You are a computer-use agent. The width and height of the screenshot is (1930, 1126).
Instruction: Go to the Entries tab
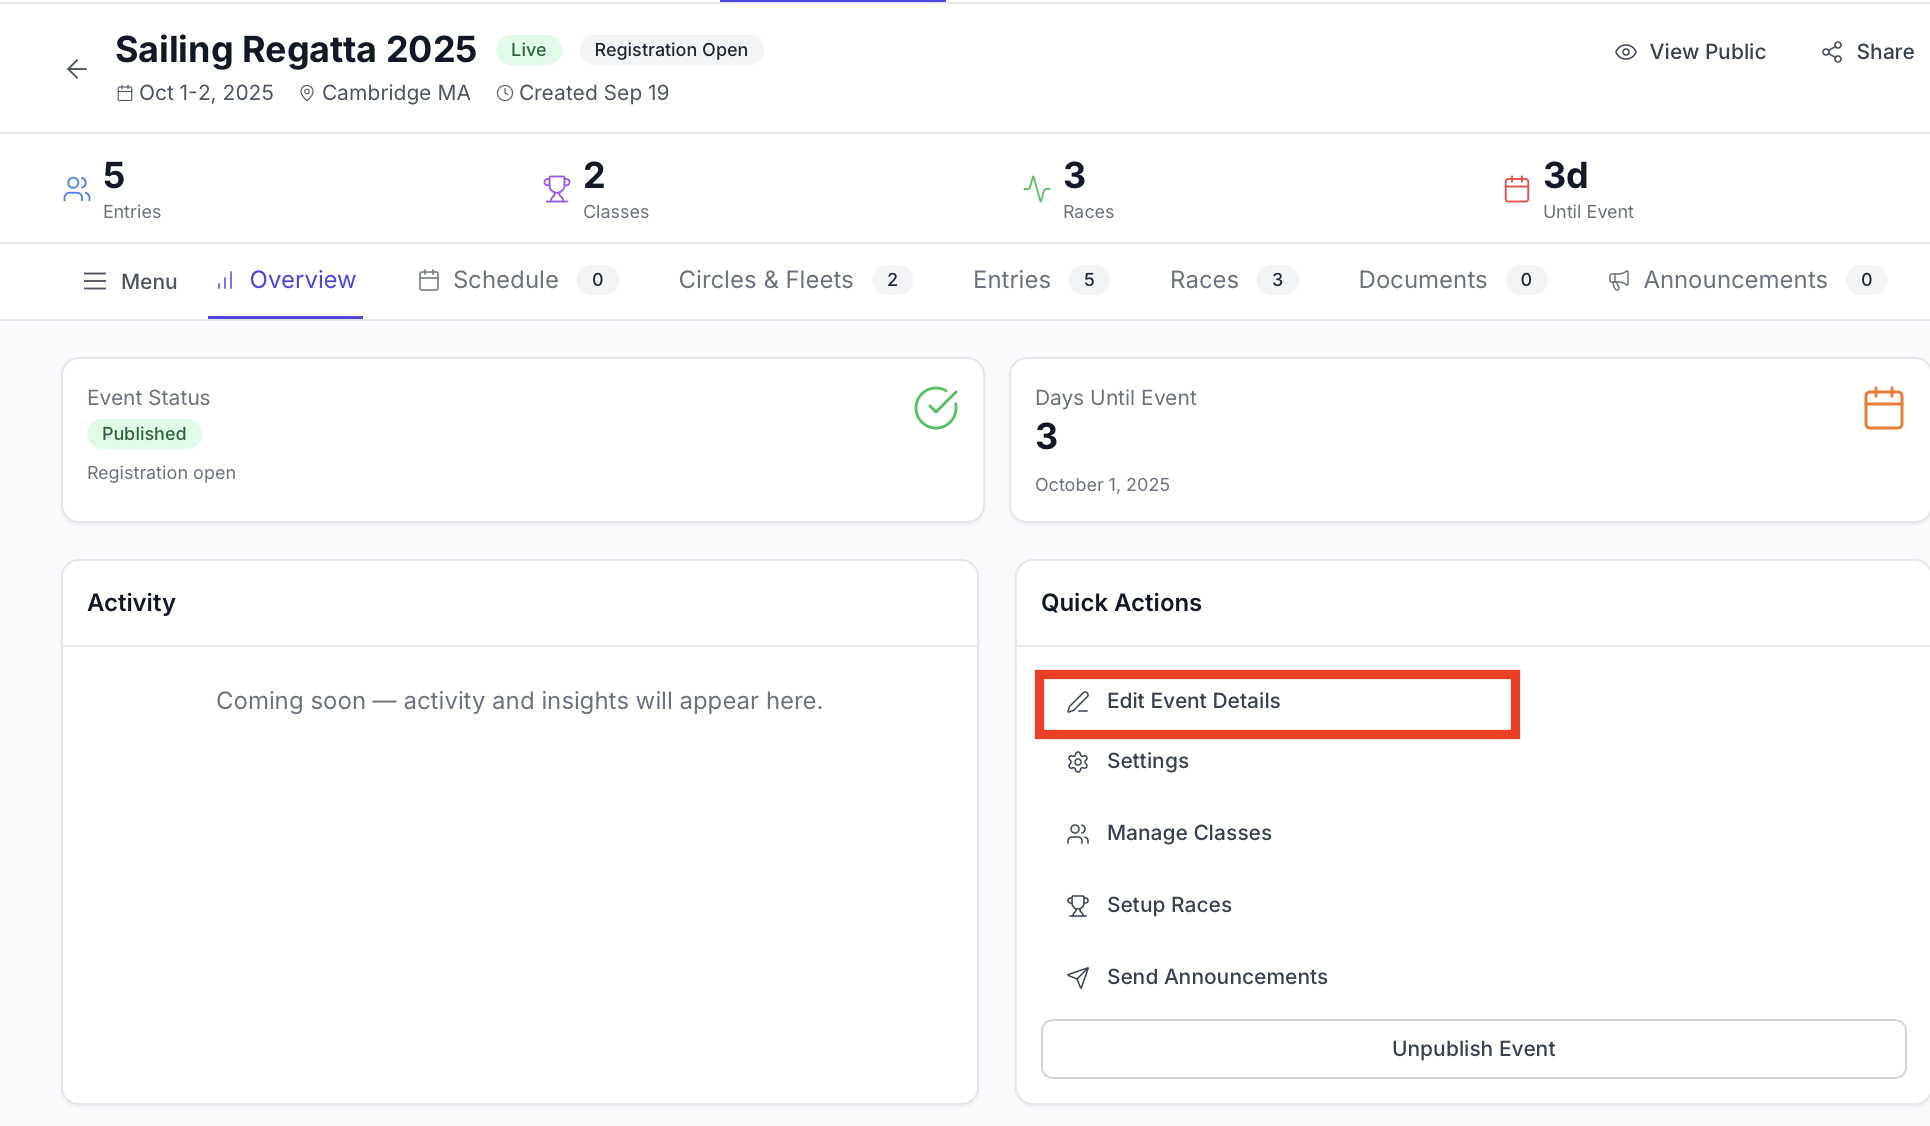point(1012,280)
